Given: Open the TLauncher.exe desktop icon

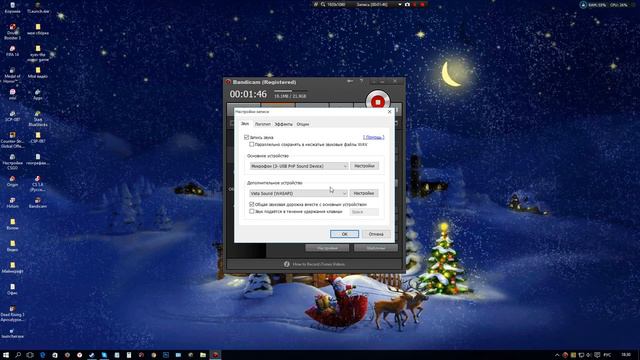Looking at the screenshot, I should (x=38, y=7).
